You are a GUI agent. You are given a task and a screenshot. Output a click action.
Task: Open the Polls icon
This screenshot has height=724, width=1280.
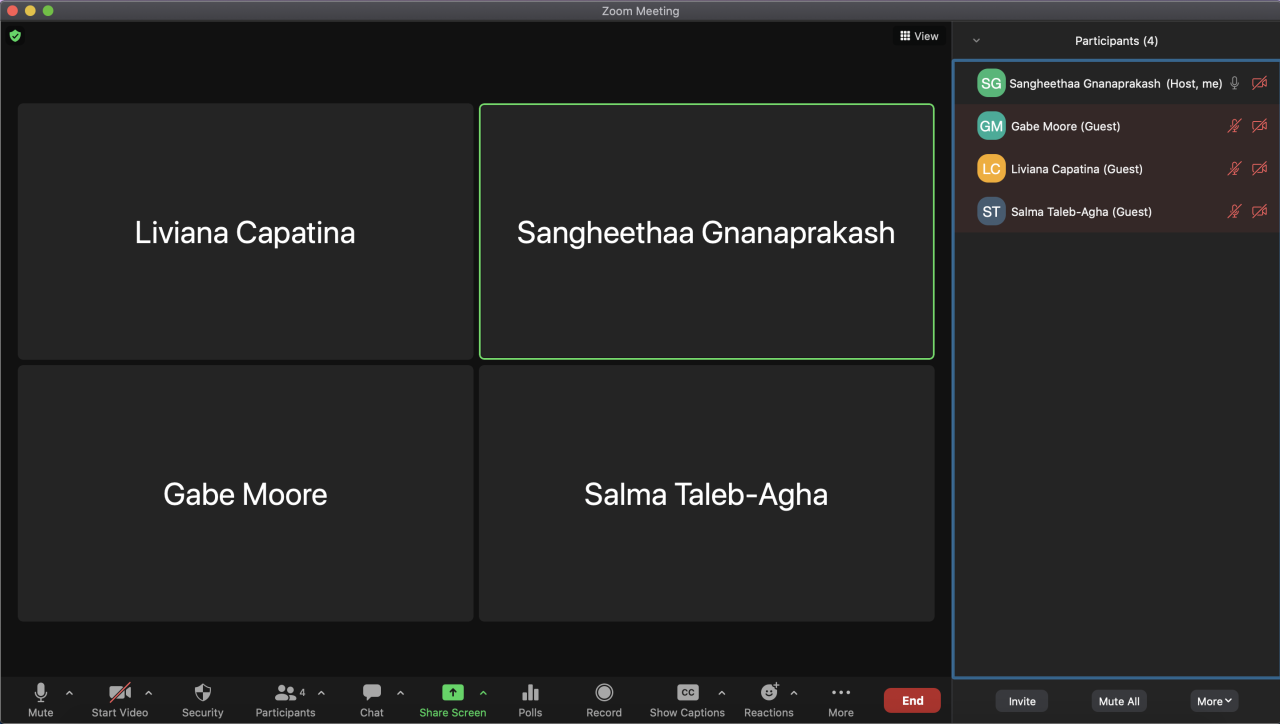click(x=530, y=693)
